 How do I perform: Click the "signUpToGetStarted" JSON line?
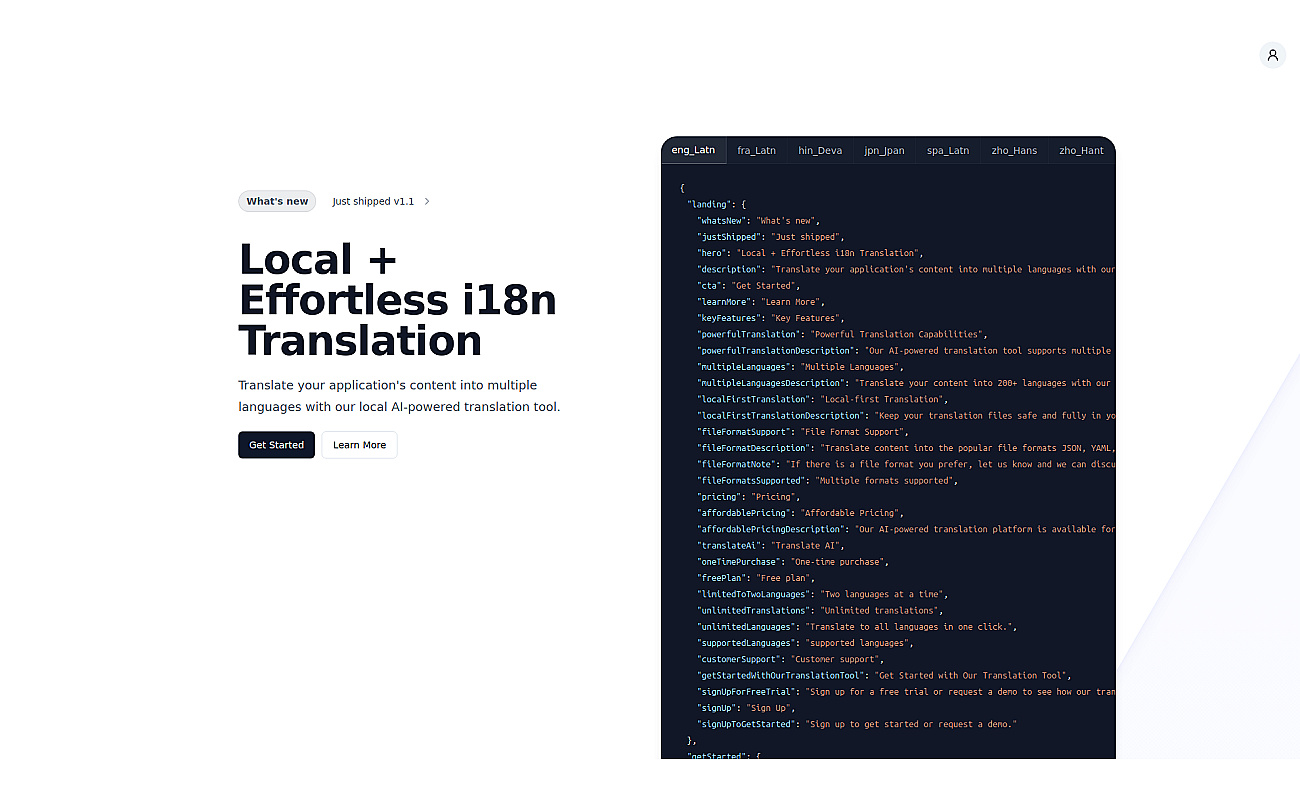point(858,724)
